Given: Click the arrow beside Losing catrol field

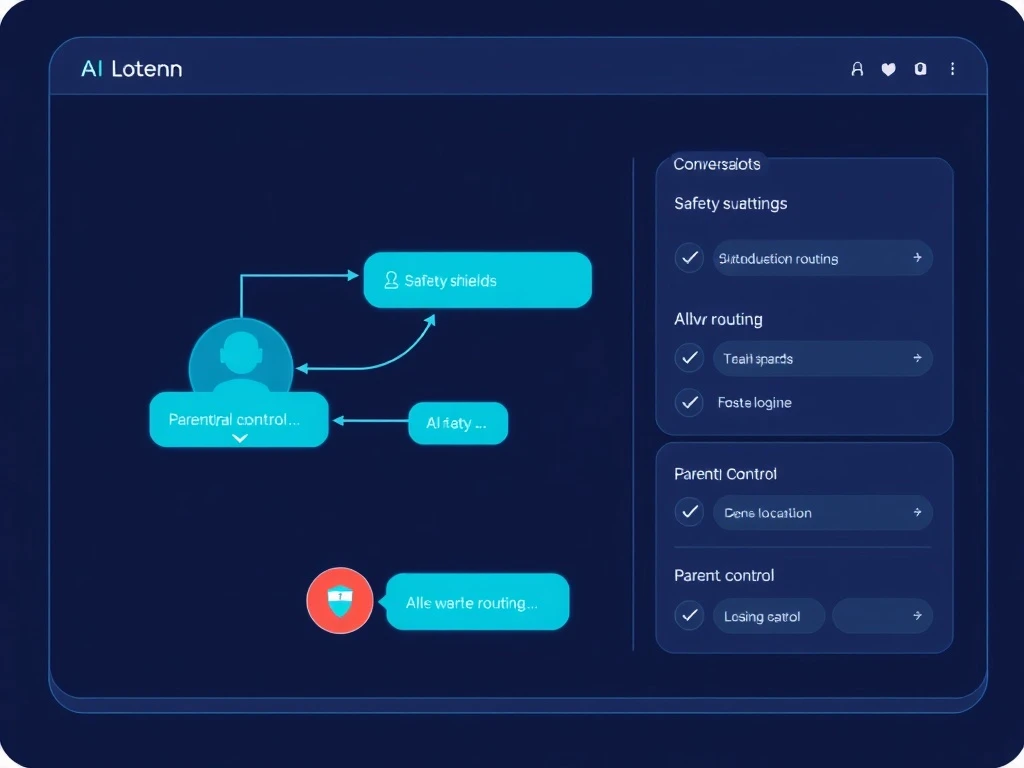Looking at the screenshot, I should [x=917, y=615].
